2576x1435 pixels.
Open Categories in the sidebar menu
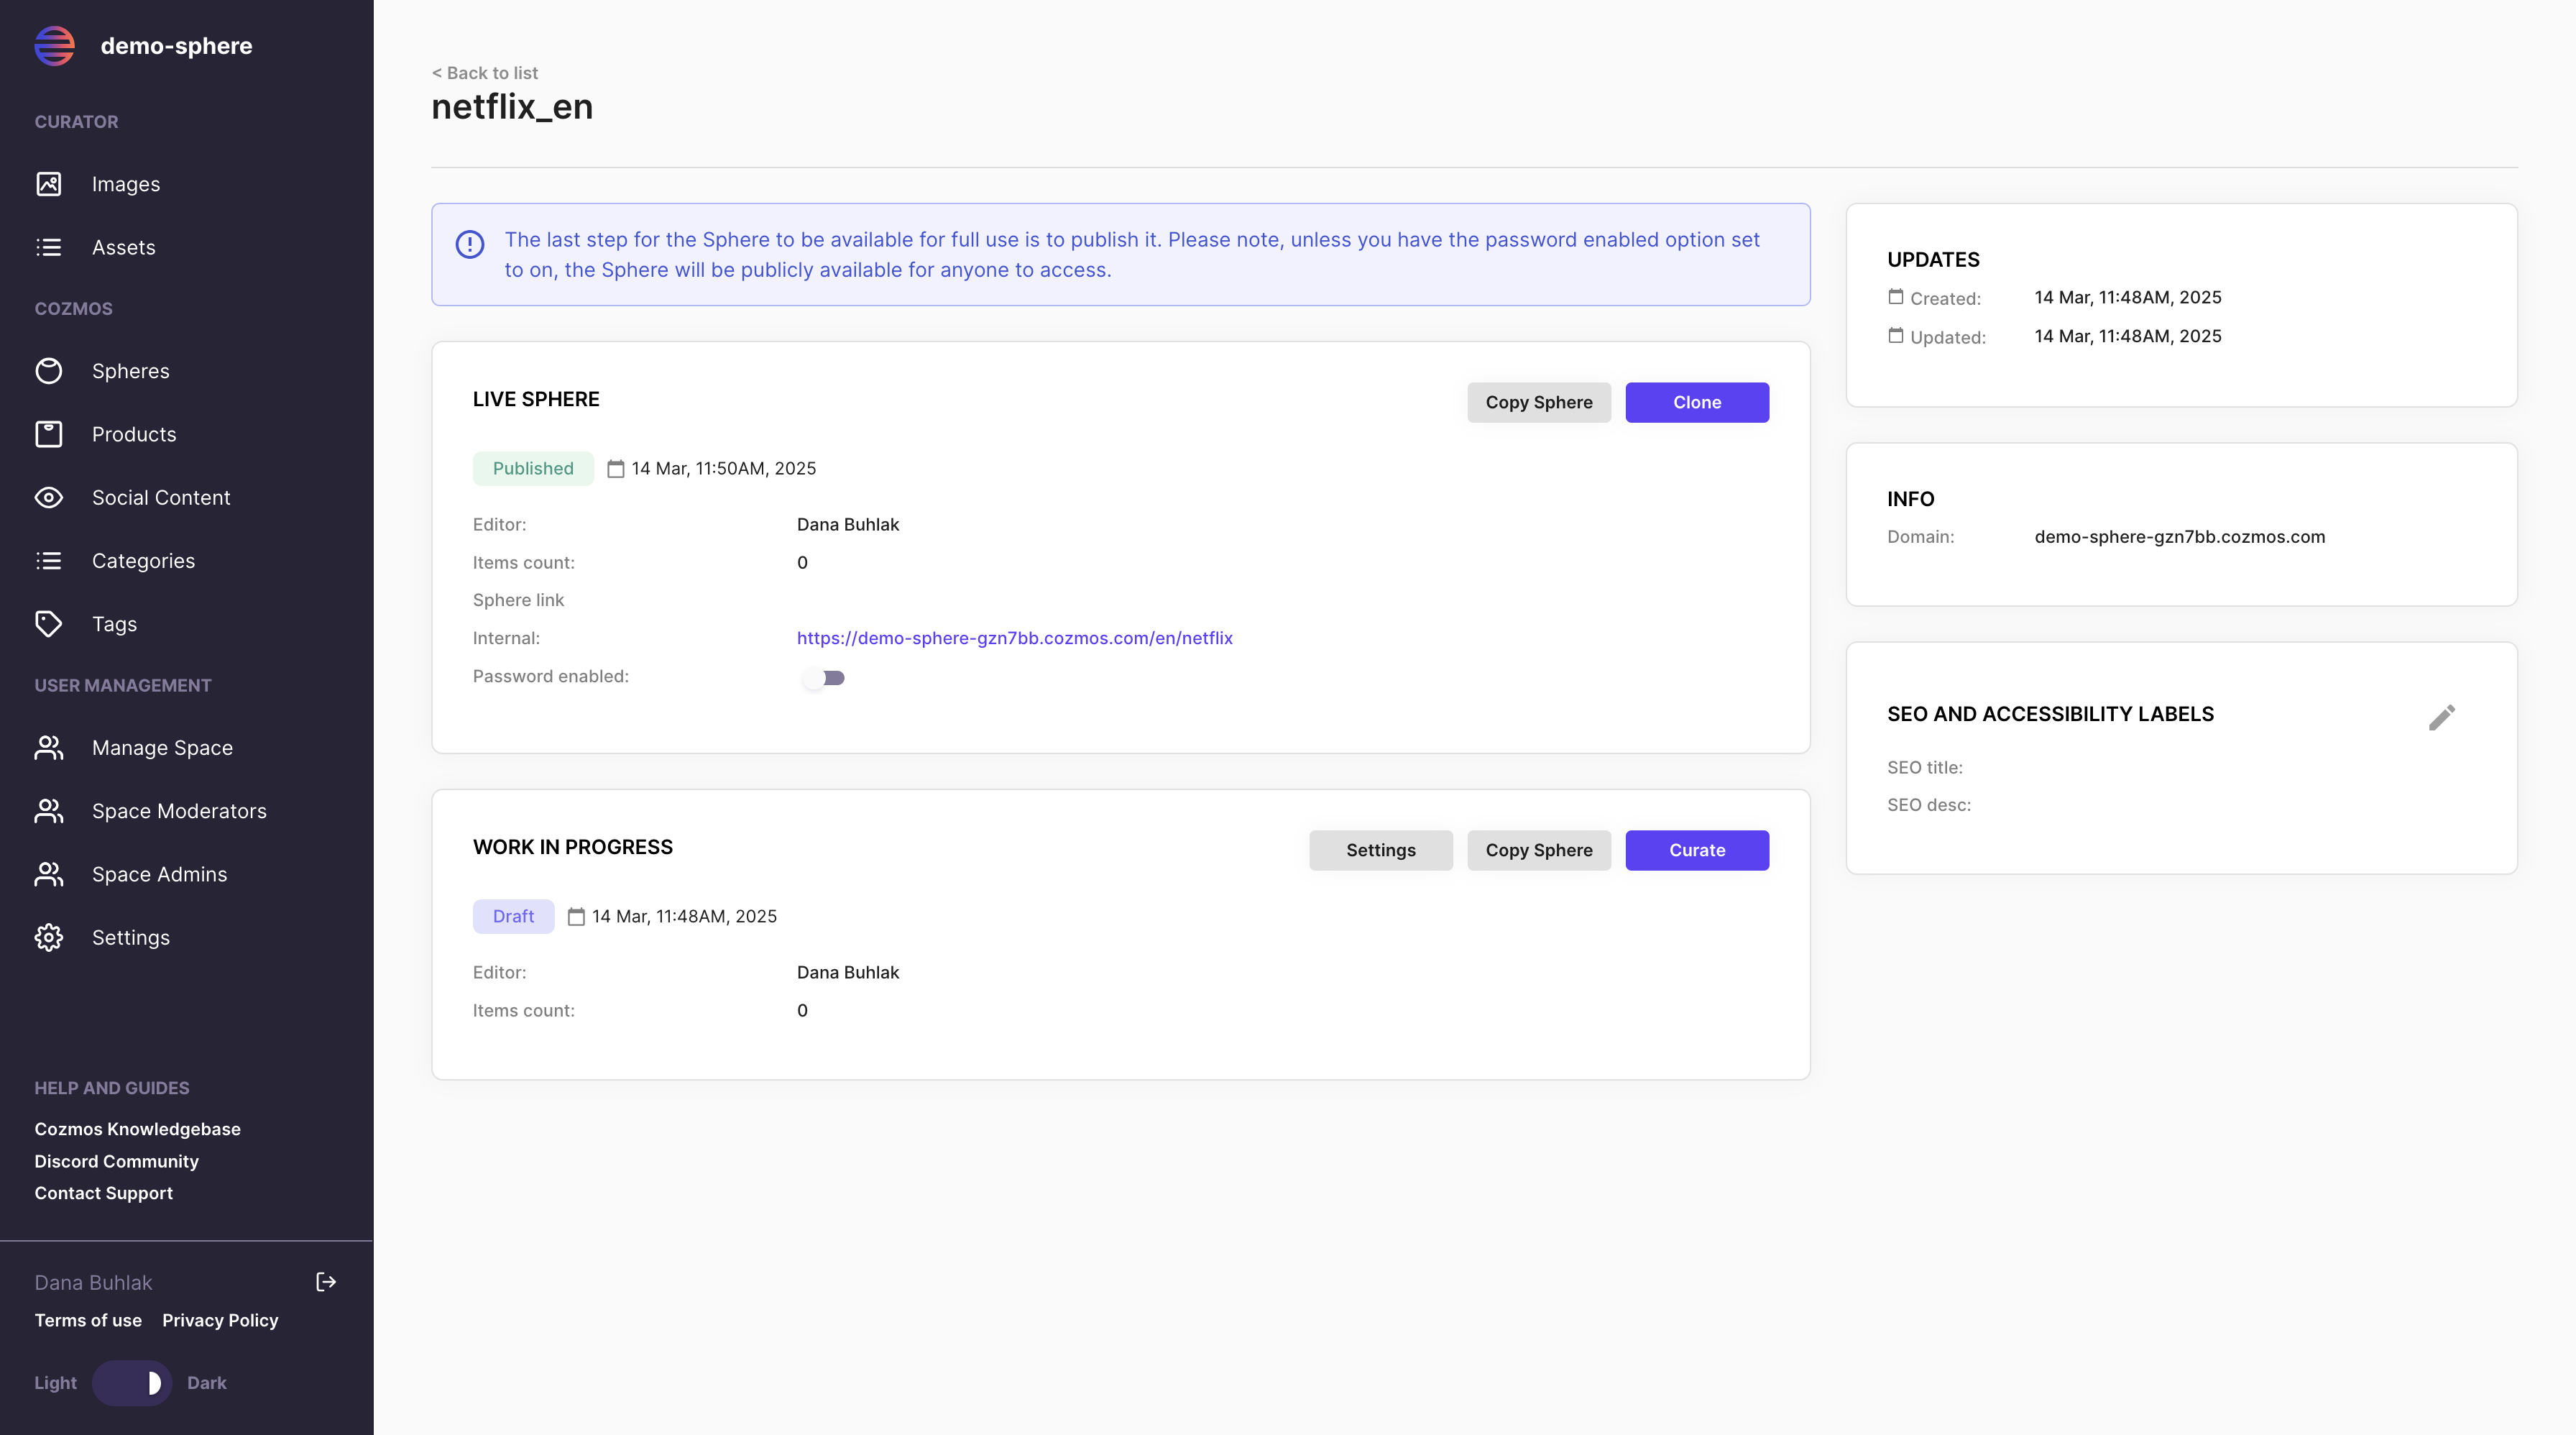click(143, 561)
